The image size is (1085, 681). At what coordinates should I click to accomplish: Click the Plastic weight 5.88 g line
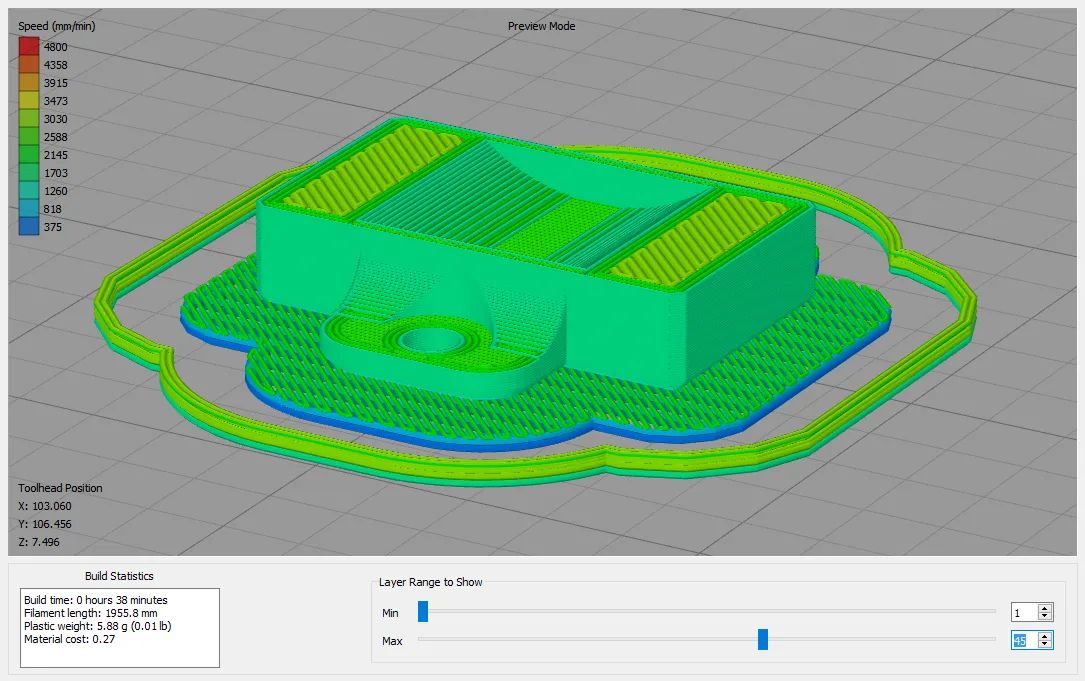pyautogui.click(x=98, y=626)
